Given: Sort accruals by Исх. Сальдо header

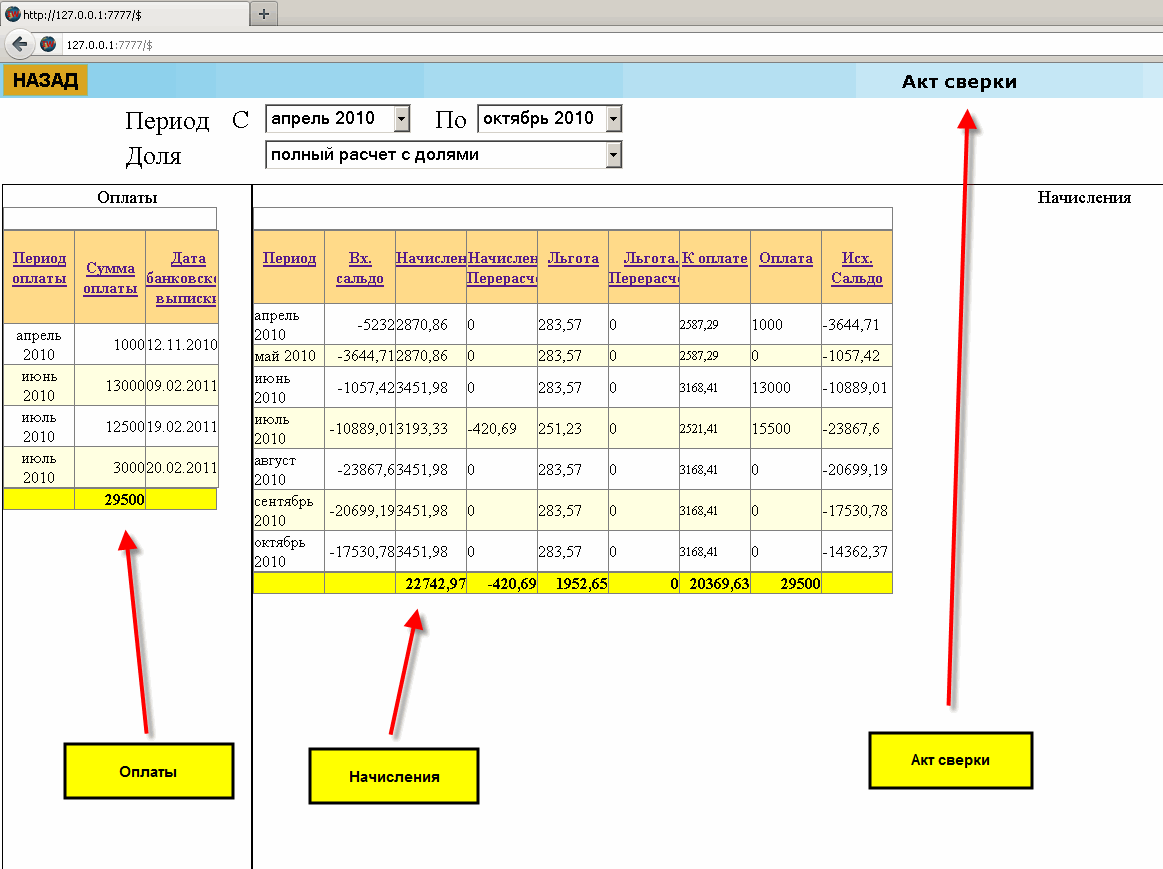Looking at the screenshot, I should (x=857, y=268).
